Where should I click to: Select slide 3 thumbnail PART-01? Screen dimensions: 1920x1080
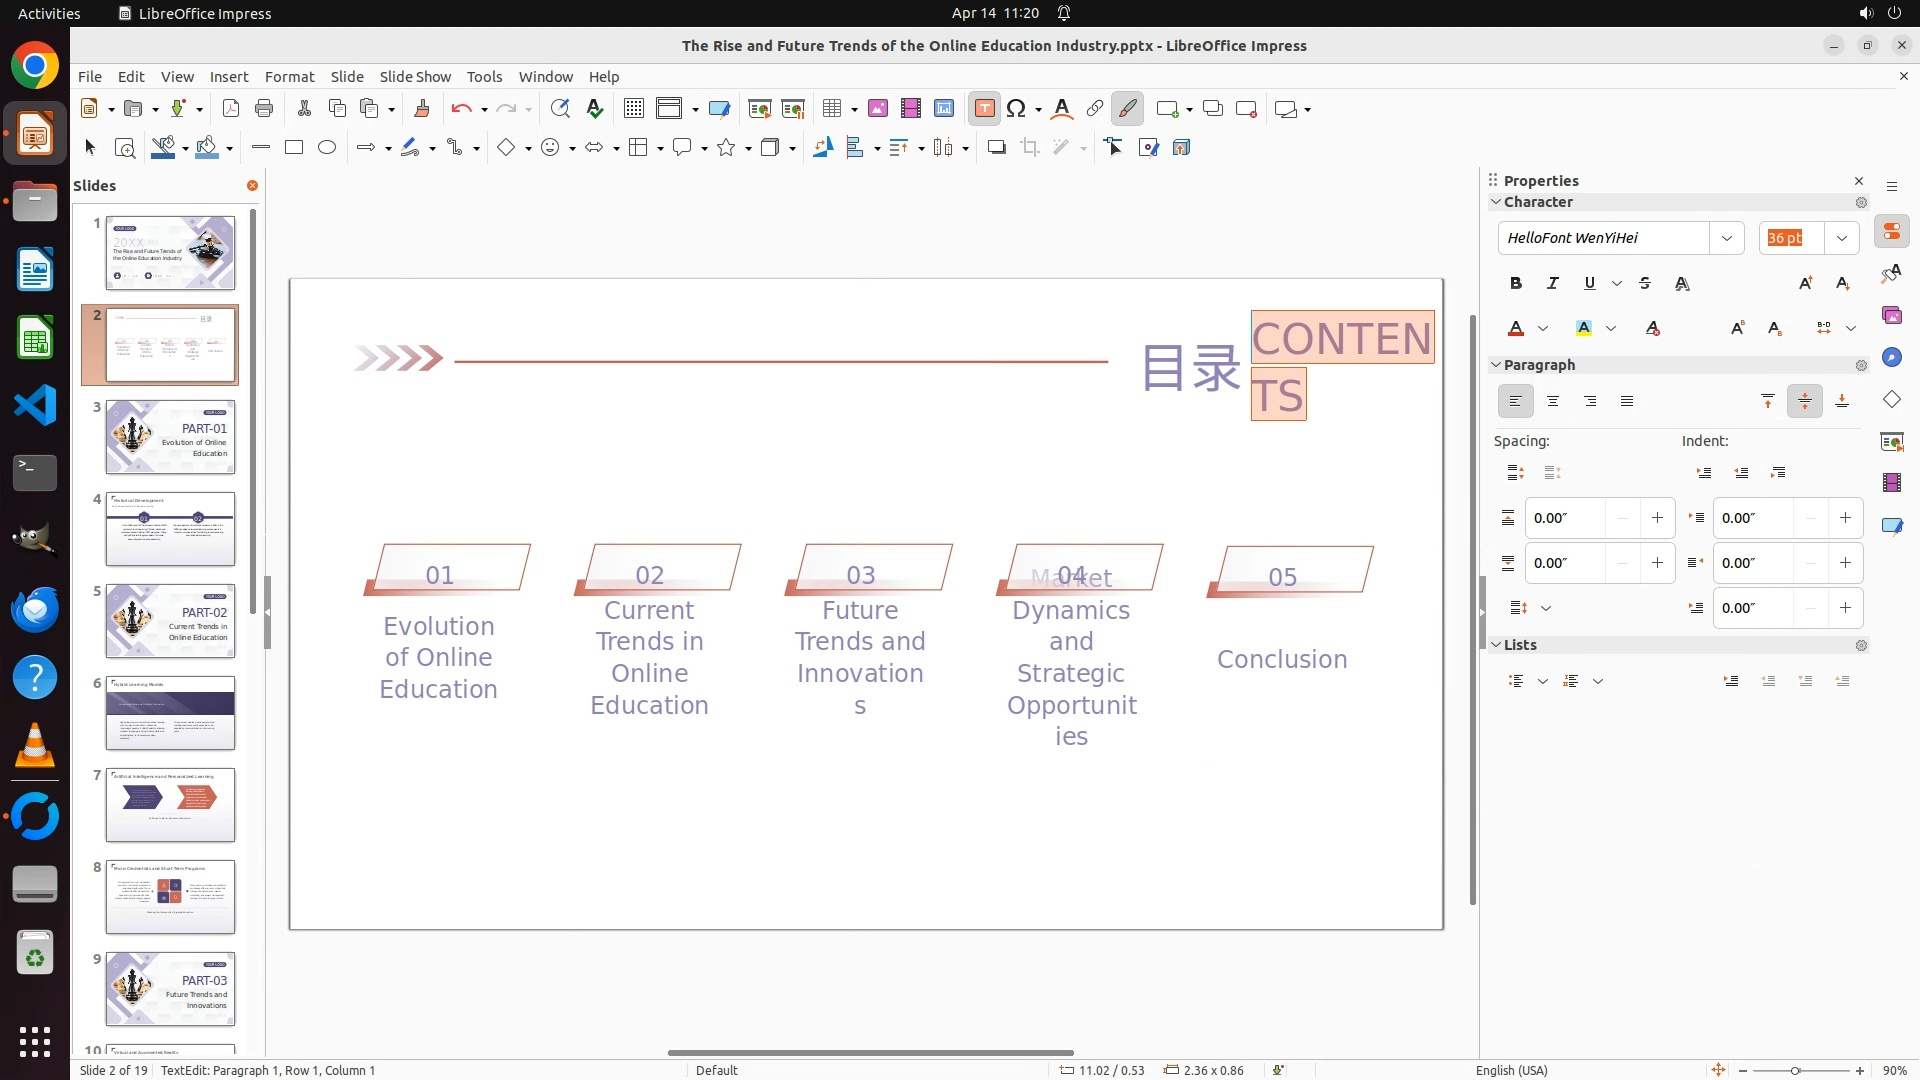[x=170, y=437]
